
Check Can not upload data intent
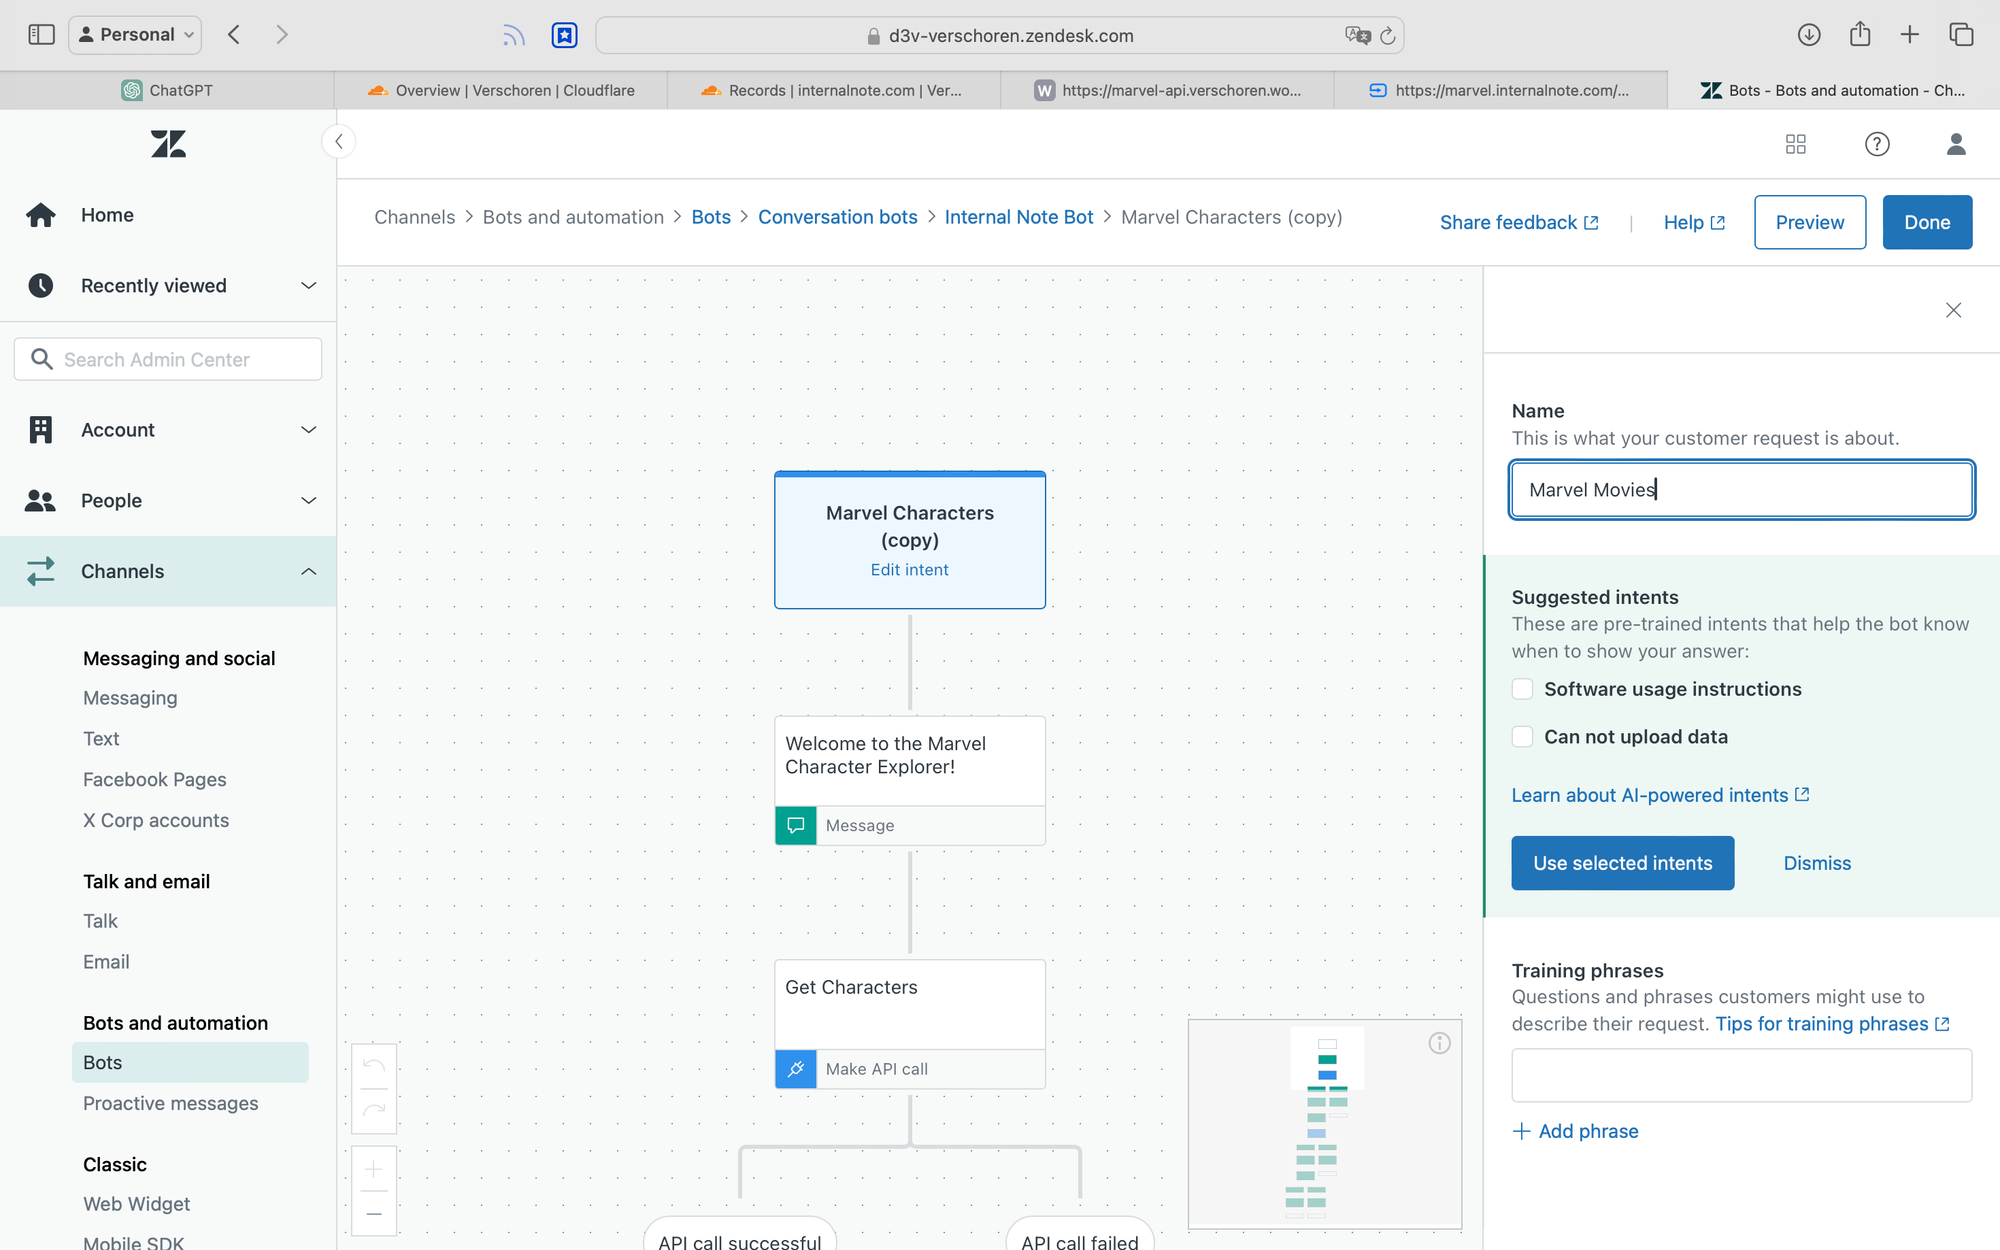point(1522,737)
